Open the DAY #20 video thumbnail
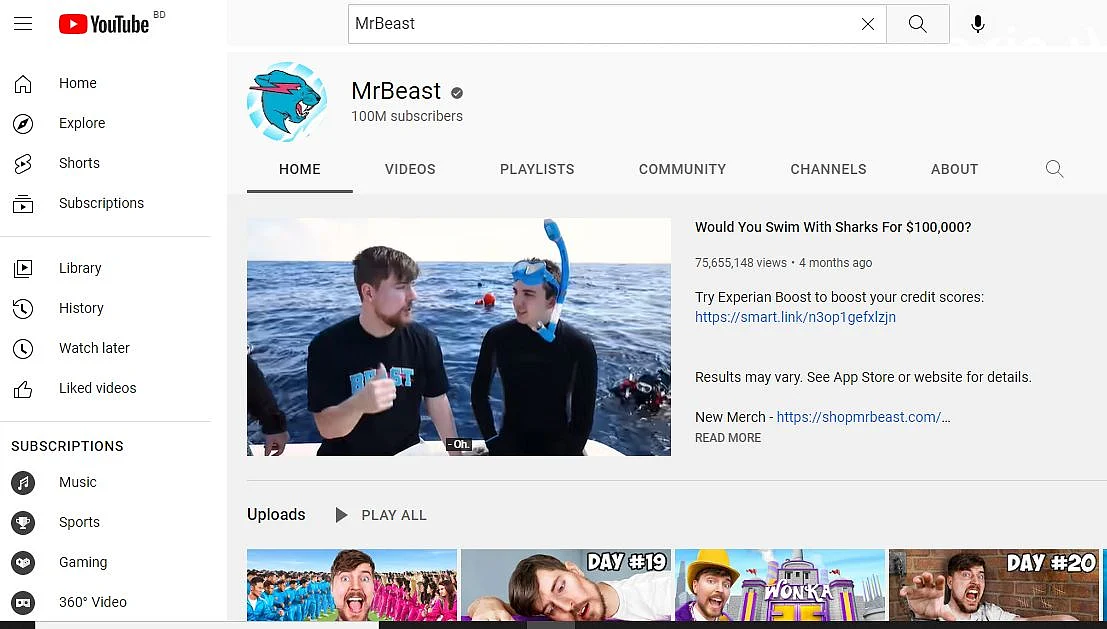This screenshot has height=629, width=1107. 993,585
